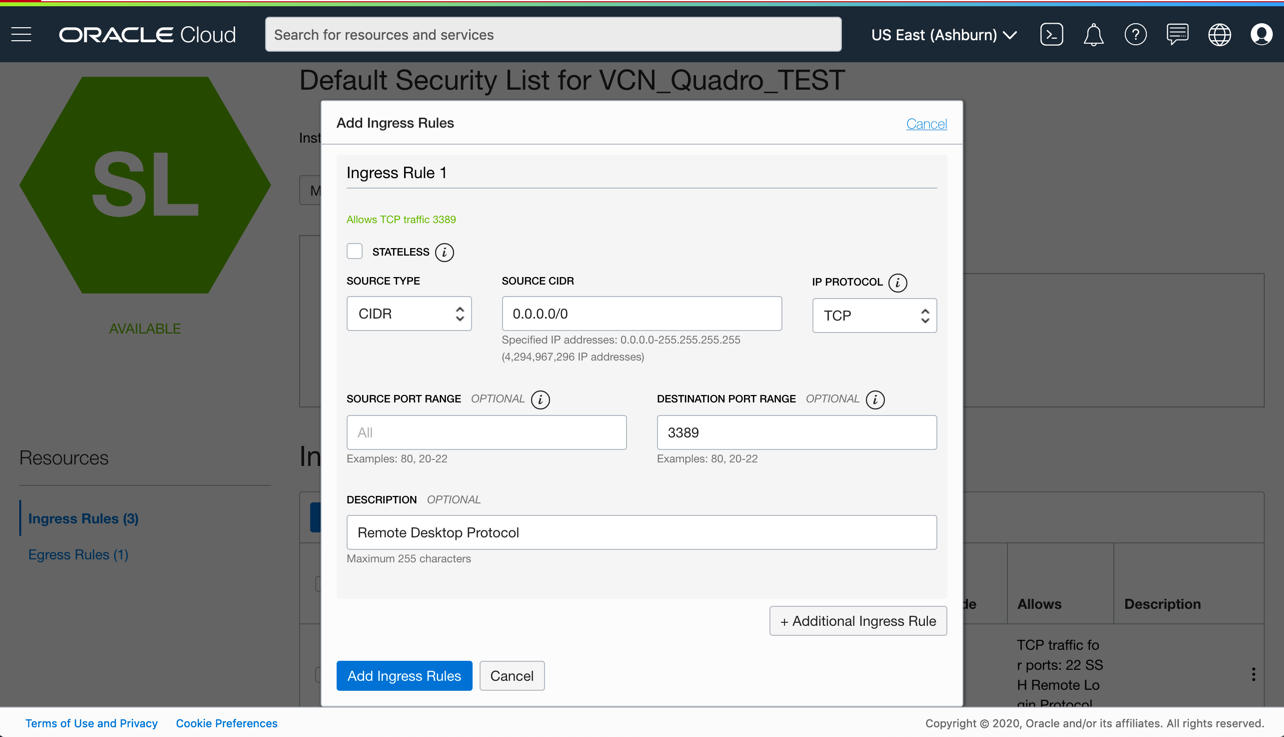Open the IP PROTOCOL dropdown showing TCP

click(874, 315)
